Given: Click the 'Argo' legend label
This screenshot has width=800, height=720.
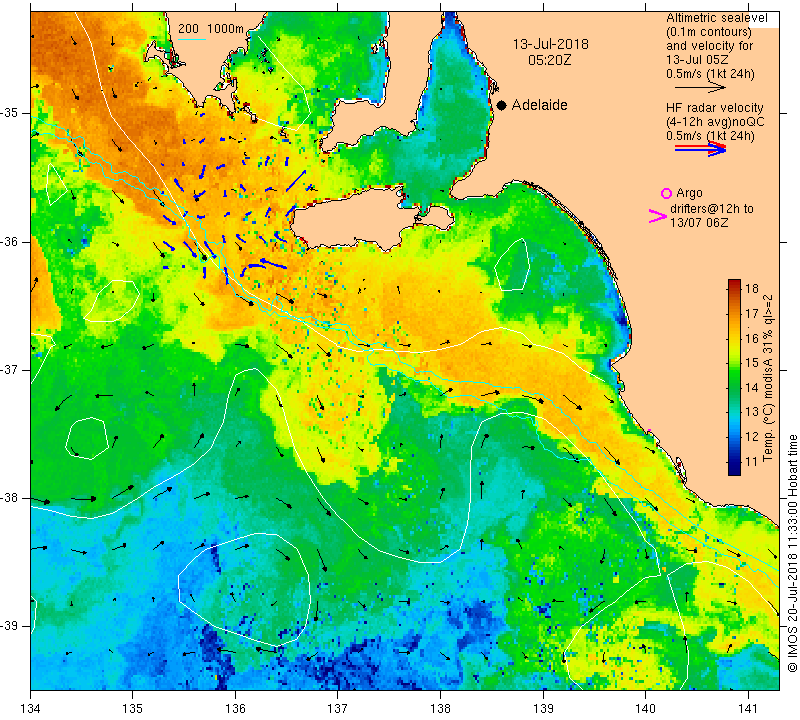Looking at the screenshot, I should coord(689,193).
